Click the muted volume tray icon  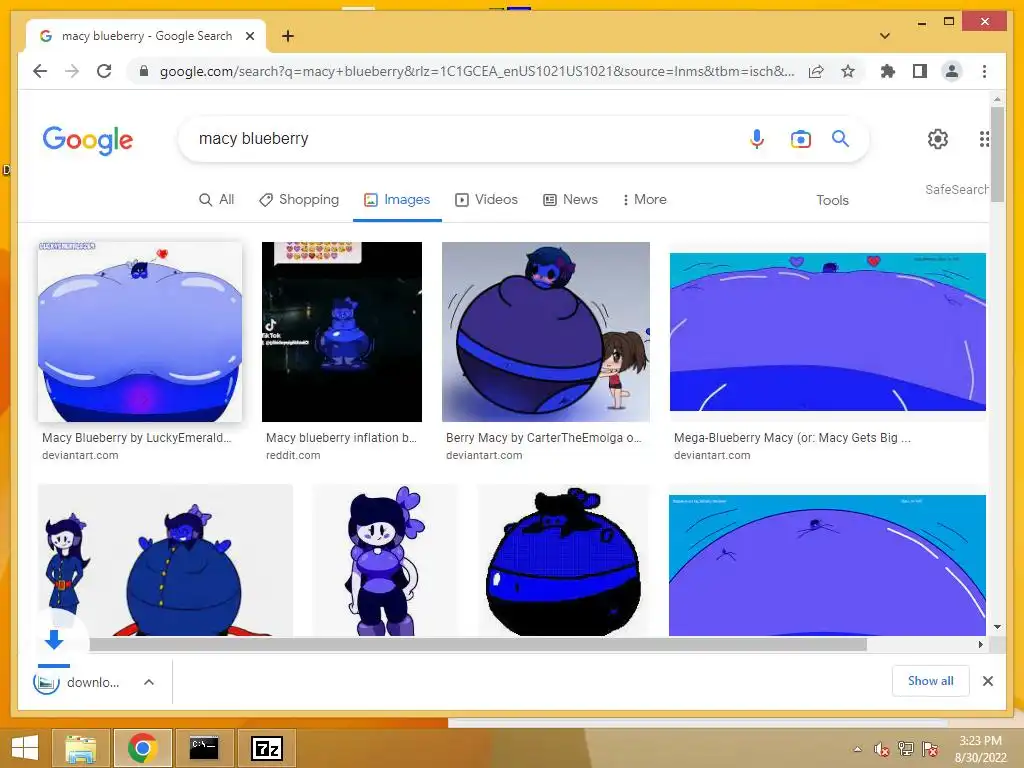(x=882, y=749)
